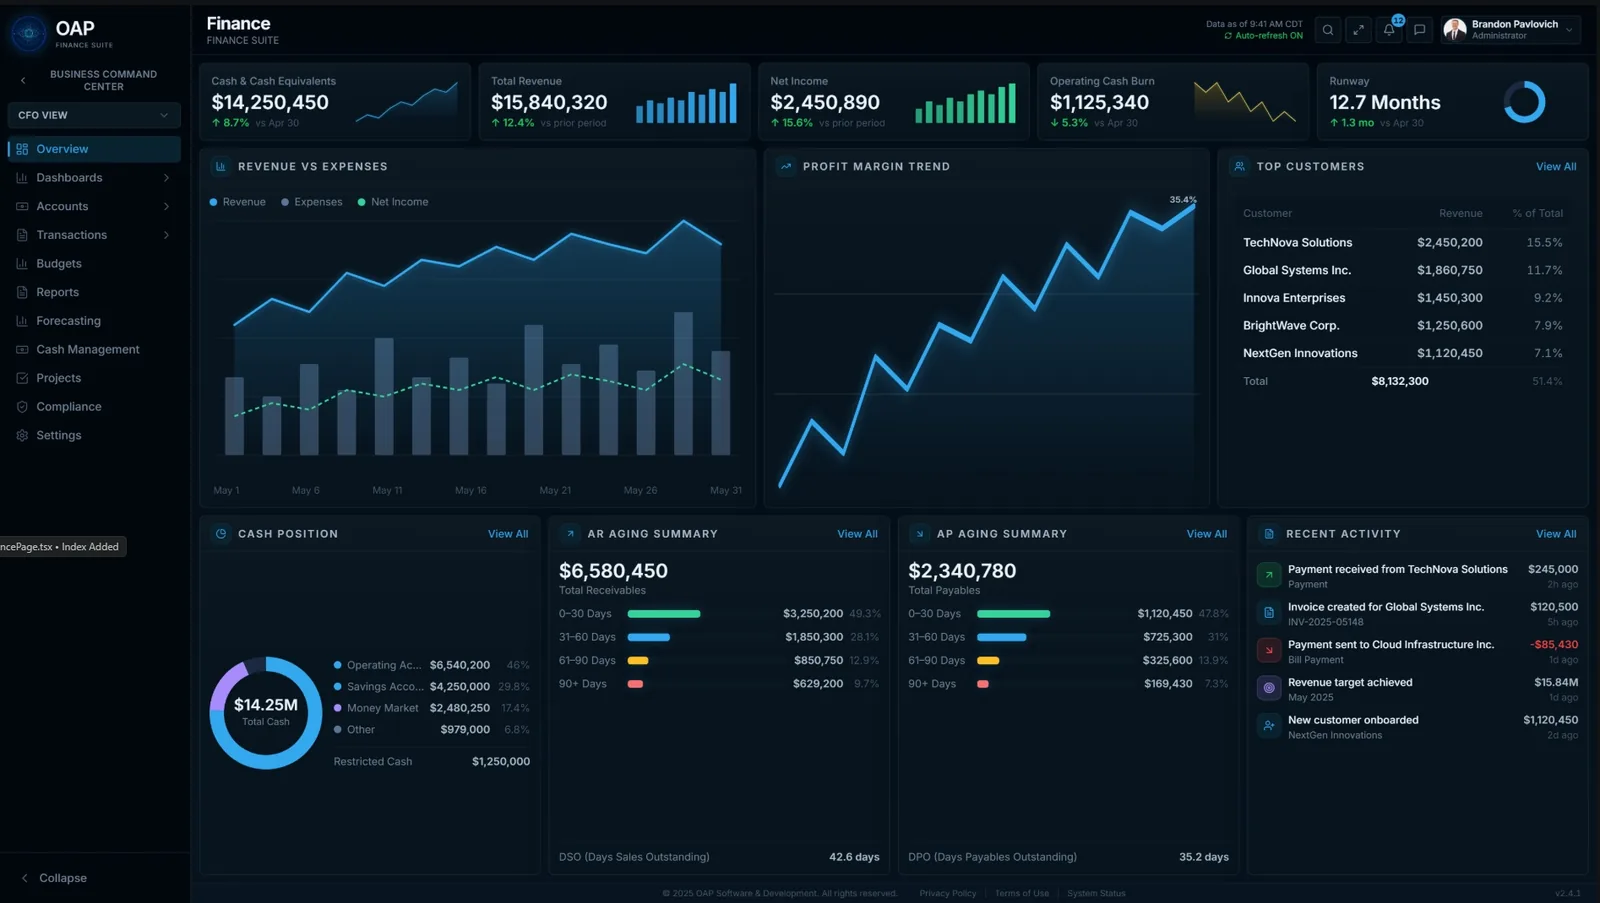Click the $14.25M Total Cash donut chart
Image resolution: width=1600 pixels, height=903 pixels.
coord(266,713)
